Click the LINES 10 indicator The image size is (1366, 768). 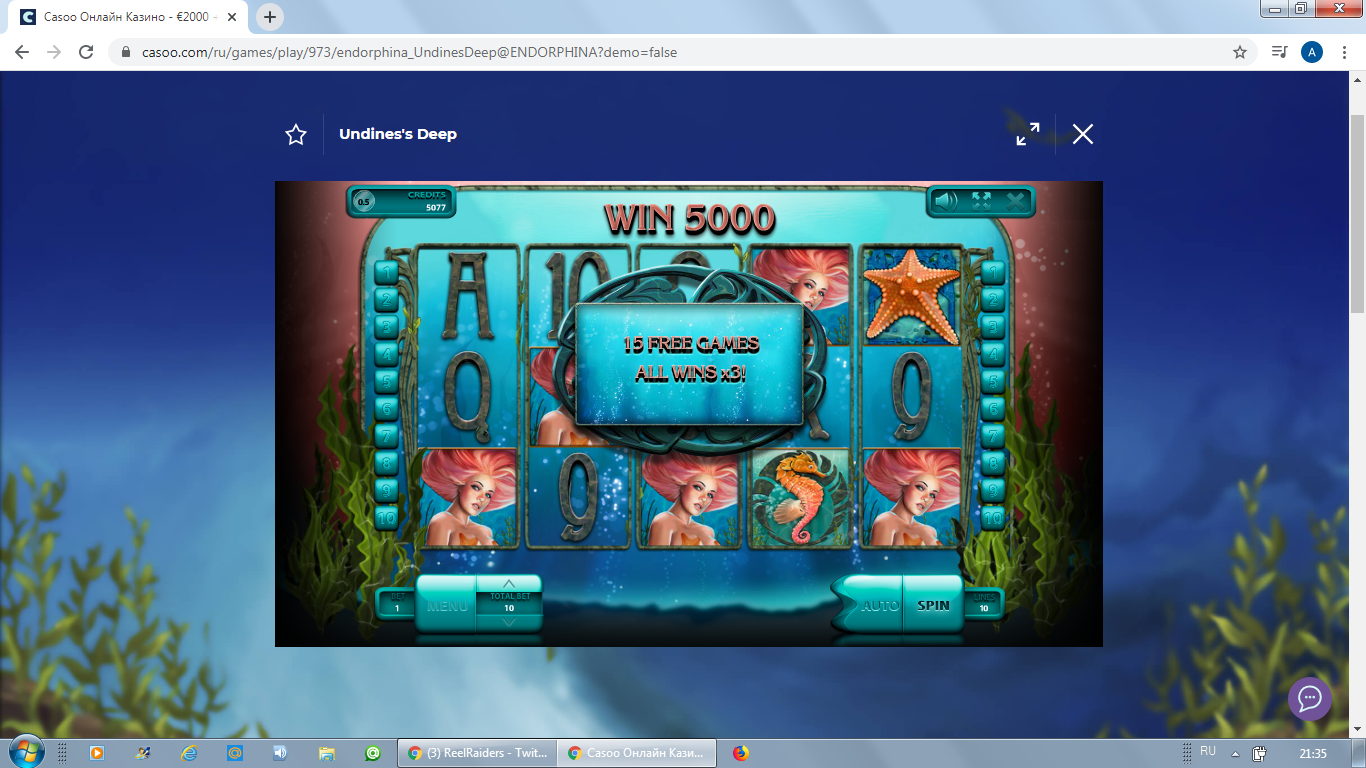click(984, 603)
